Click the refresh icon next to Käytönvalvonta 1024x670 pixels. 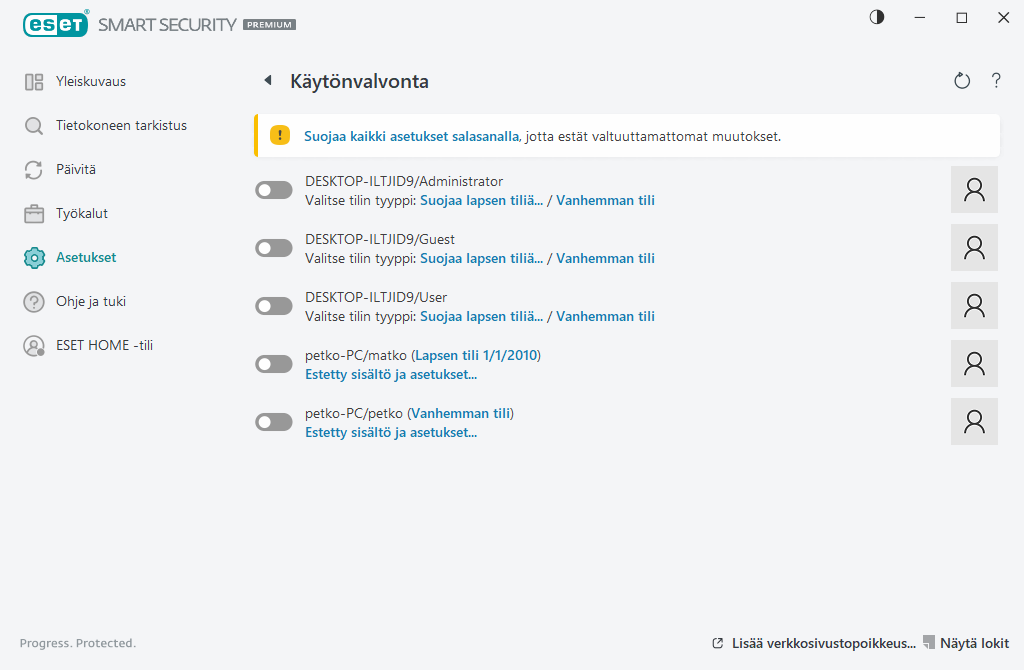tap(962, 81)
